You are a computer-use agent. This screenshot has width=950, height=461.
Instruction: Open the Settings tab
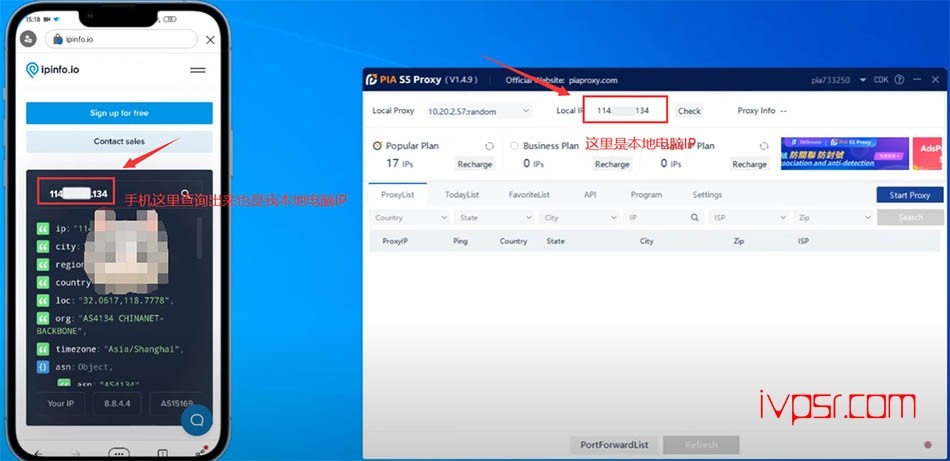(x=707, y=195)
